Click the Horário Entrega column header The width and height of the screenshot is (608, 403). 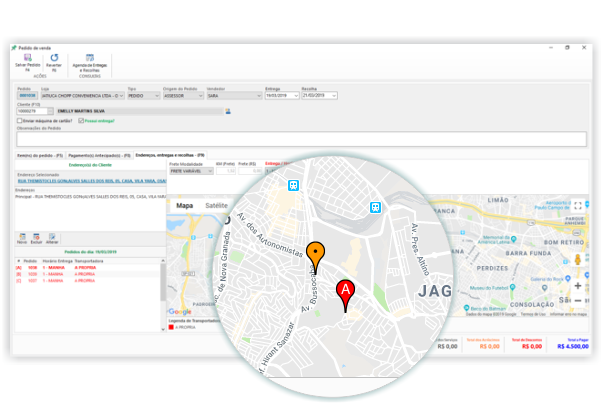click(57, 261)
